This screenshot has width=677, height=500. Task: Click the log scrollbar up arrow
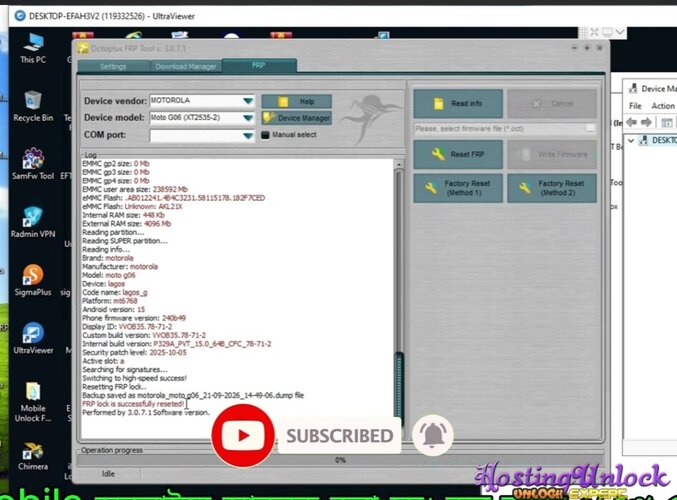pyautogui.click(x=399, y=164)
